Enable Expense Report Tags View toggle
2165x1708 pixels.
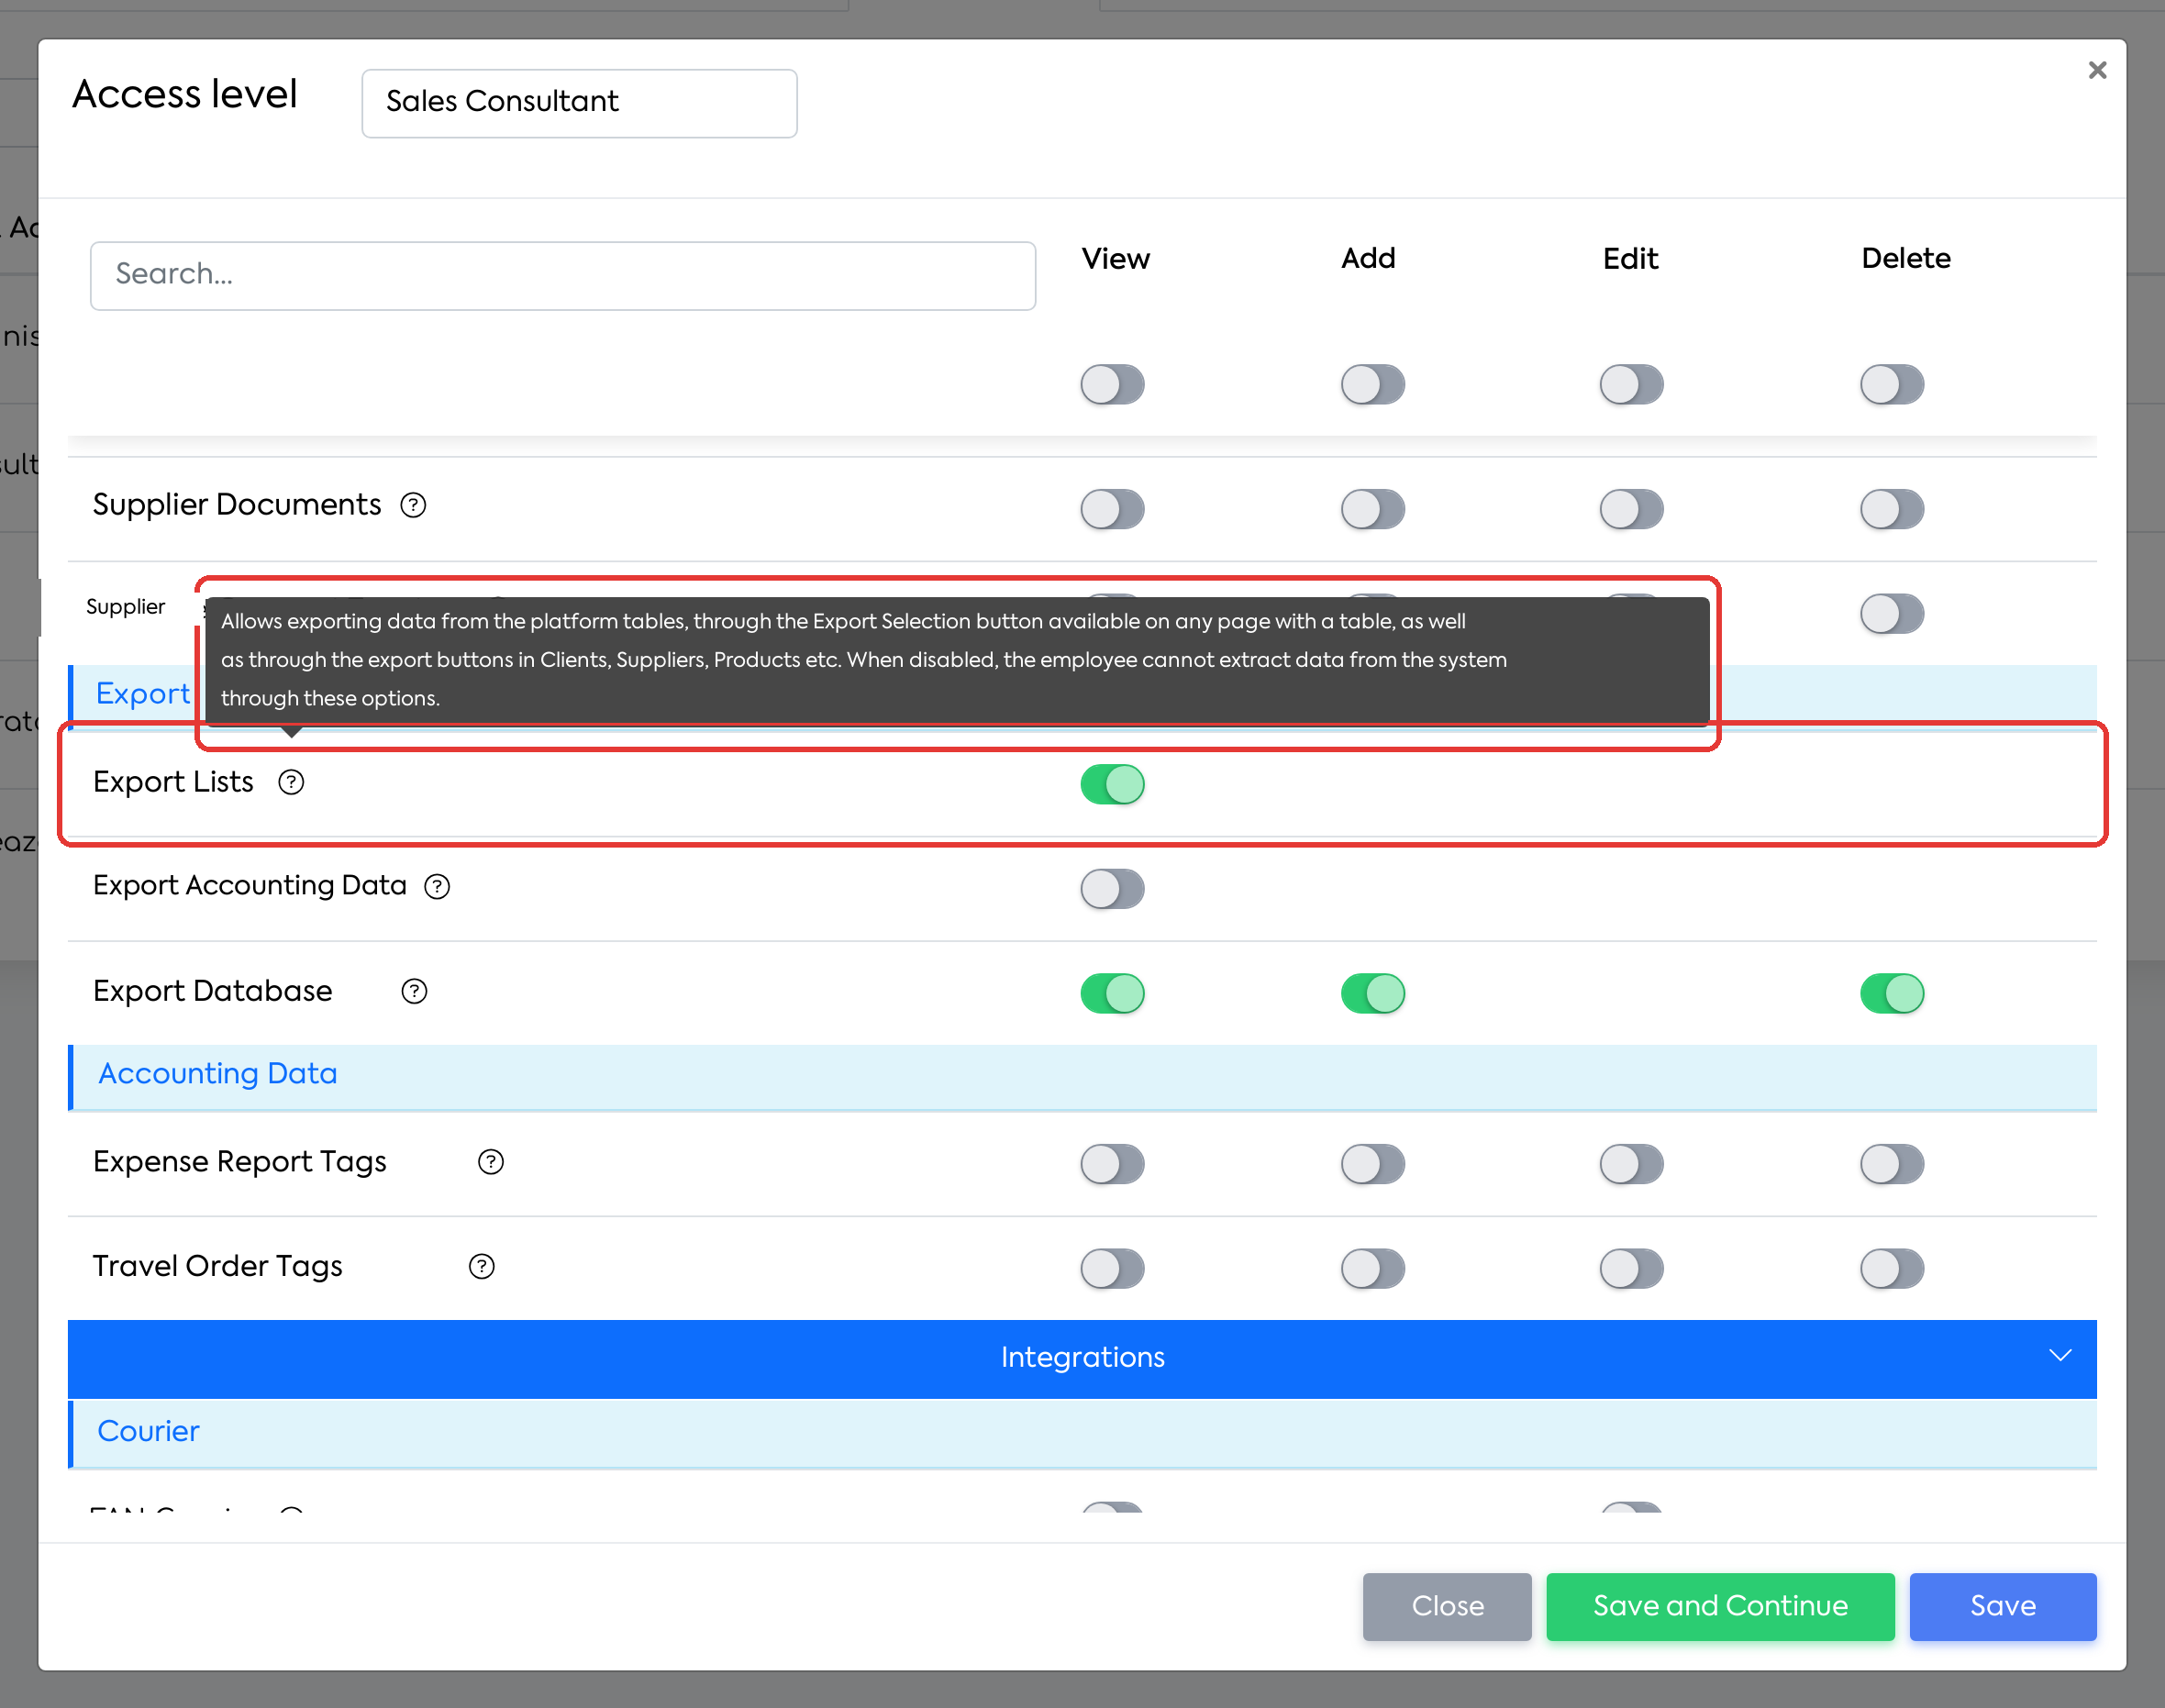click(x=1112, y=1164)
